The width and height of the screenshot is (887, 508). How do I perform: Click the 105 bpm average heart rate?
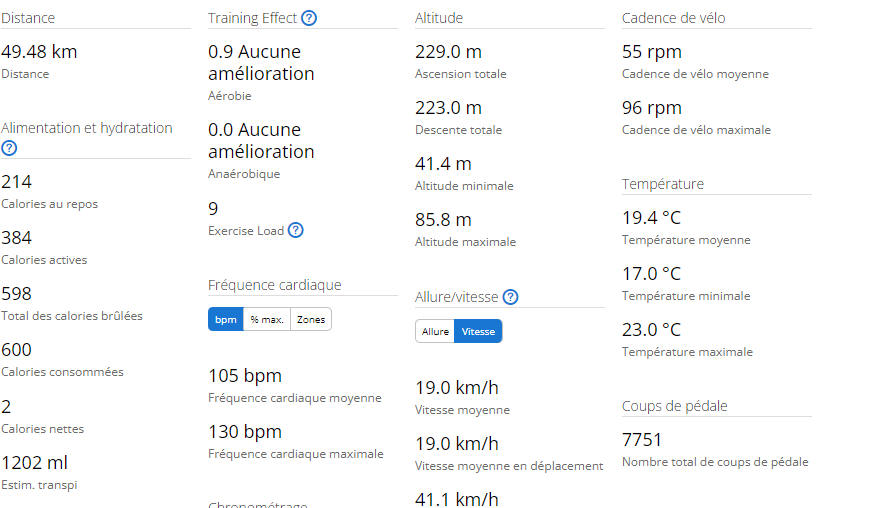(244, 376)
